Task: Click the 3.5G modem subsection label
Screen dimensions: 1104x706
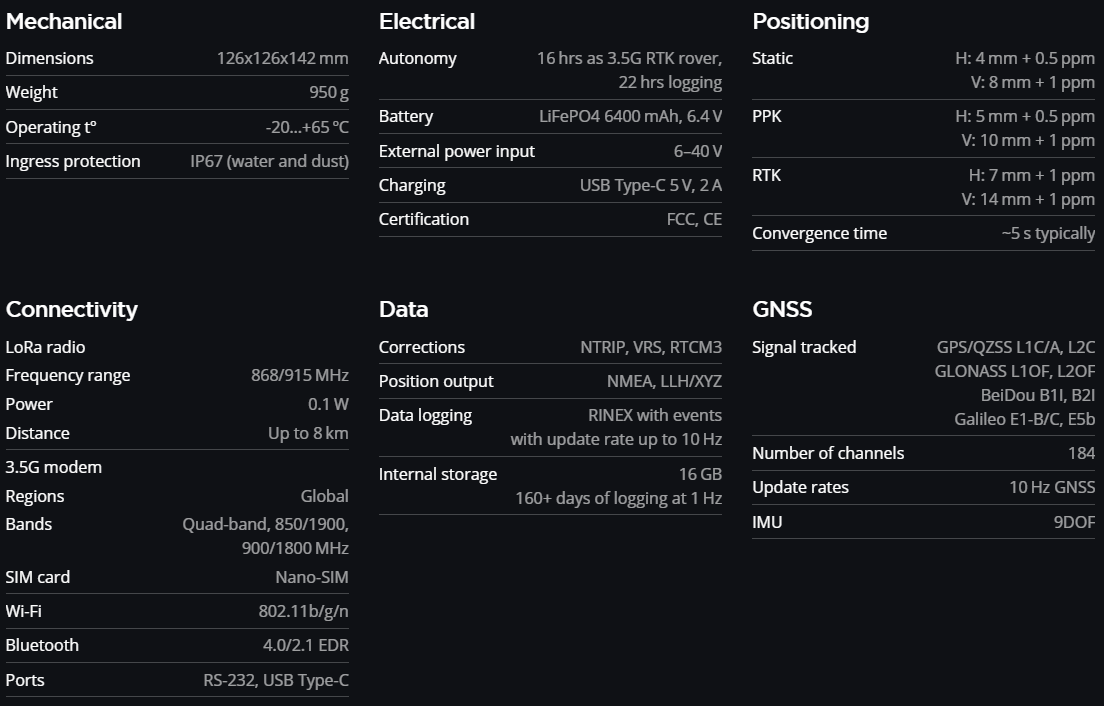Action: pyautogui.click(x=53, y=467)
